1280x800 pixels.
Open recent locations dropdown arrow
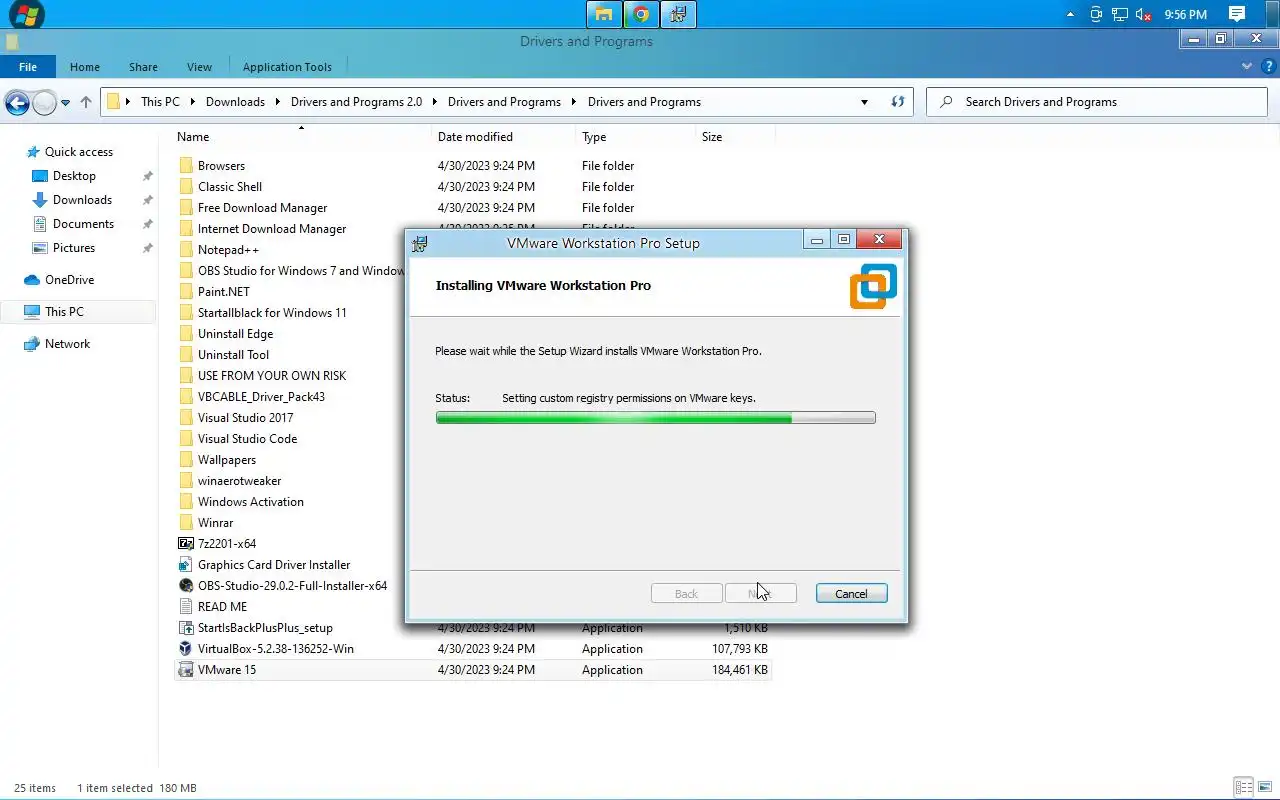[x=65, y=102]
